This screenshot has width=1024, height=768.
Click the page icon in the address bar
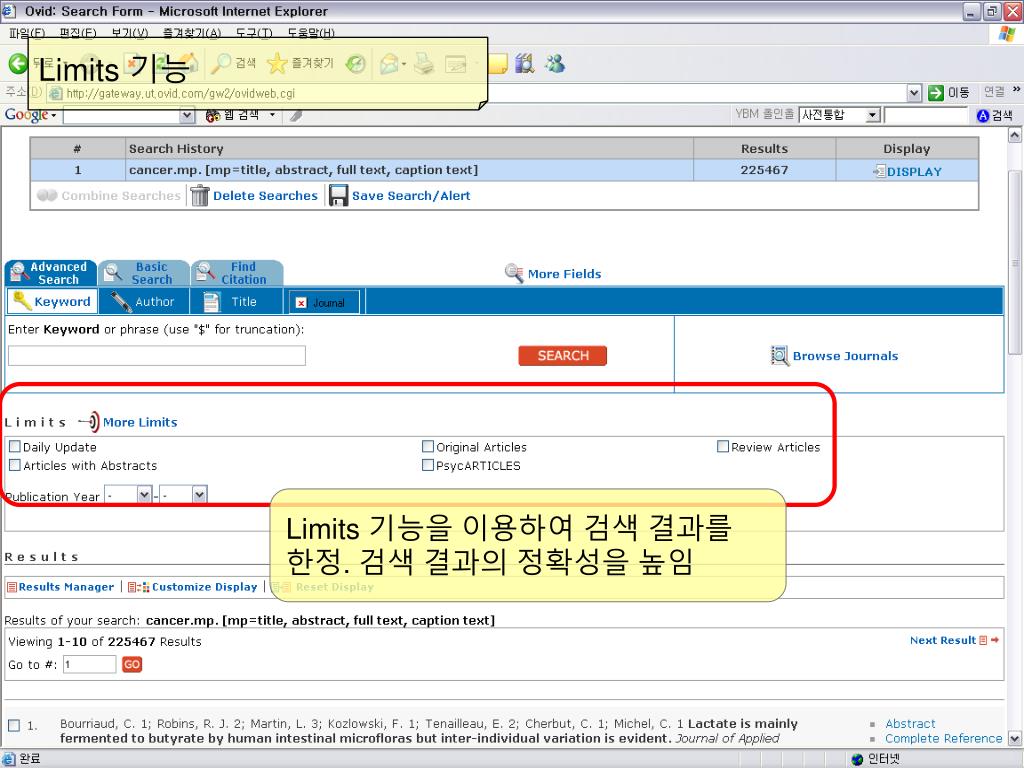[x=56, y=93]
